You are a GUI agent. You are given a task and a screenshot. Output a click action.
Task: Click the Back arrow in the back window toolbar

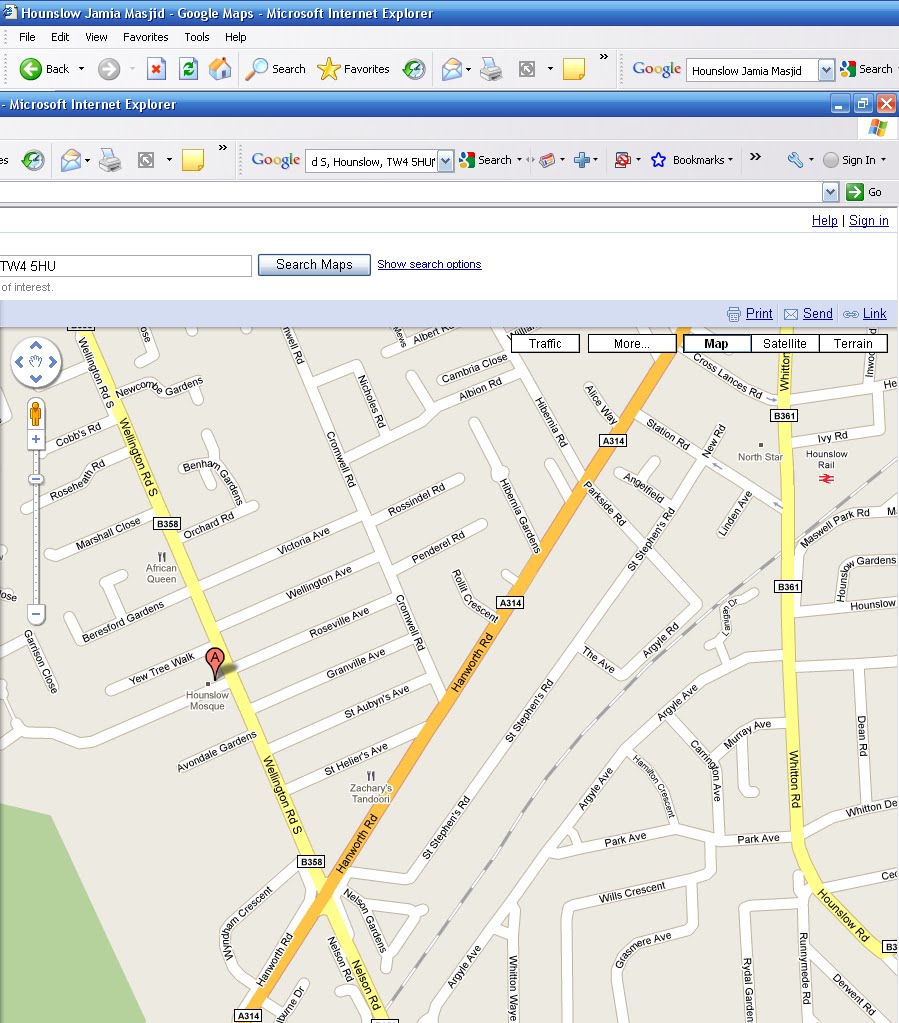tap(30, 69)
